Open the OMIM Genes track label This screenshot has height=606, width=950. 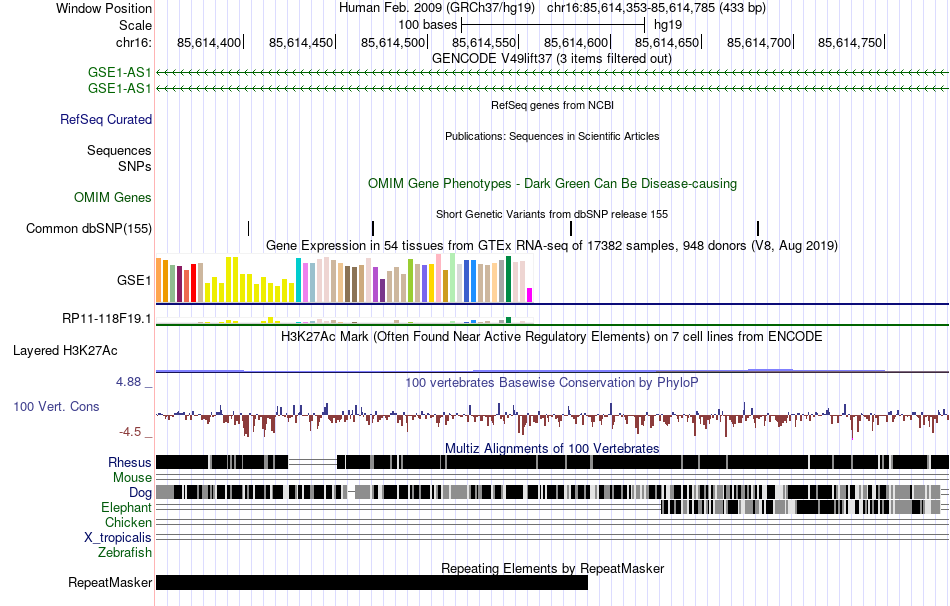coord(113,198)
